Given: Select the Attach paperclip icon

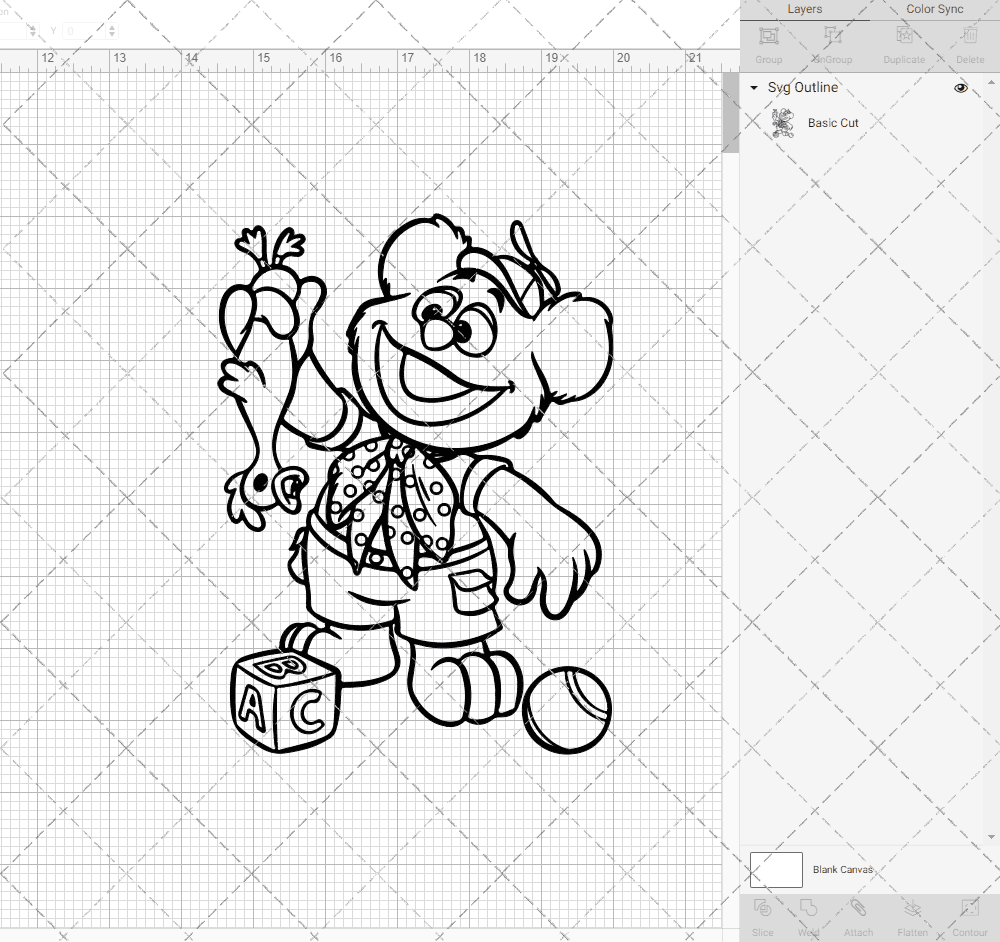Looking at the screenshot, I should (858, 908).
